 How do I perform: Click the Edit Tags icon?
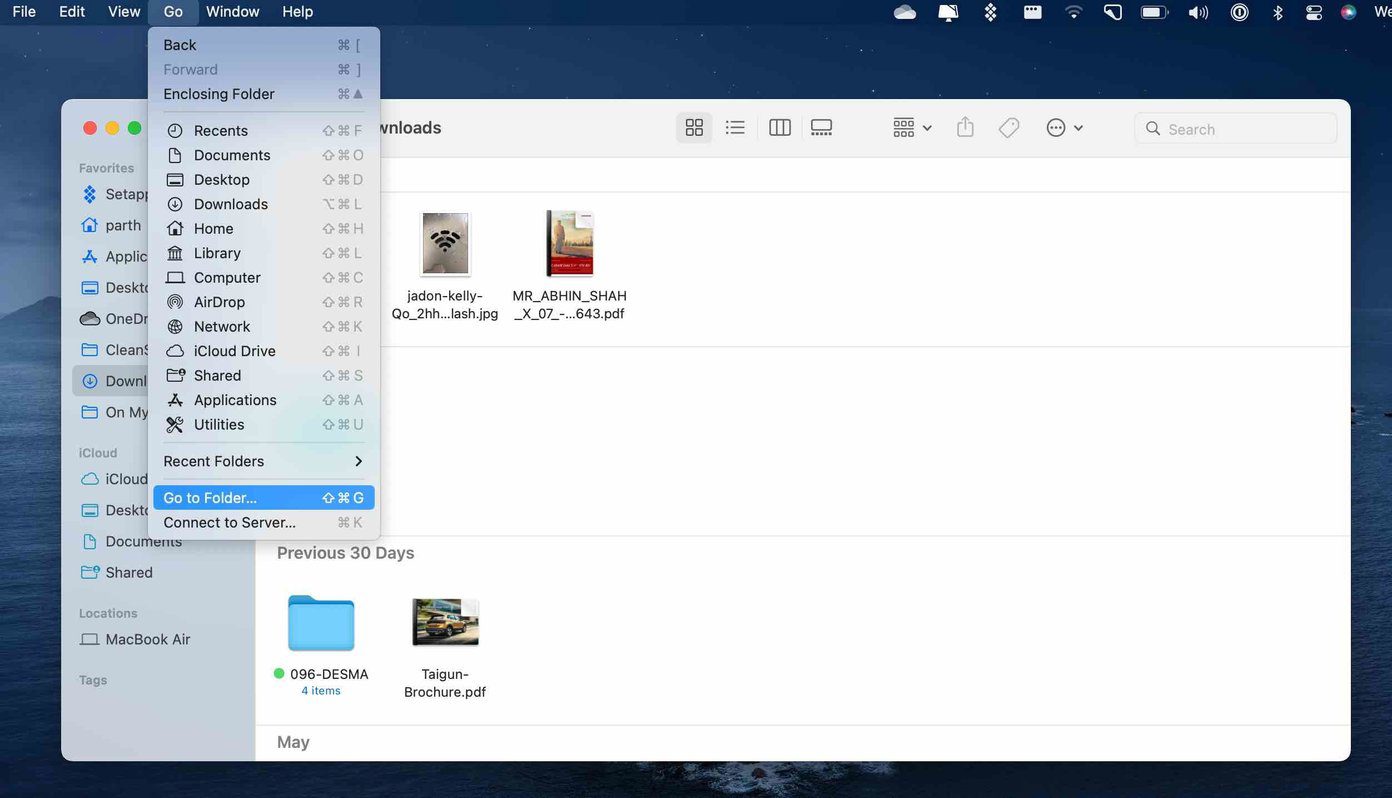tap(1009, 128)
